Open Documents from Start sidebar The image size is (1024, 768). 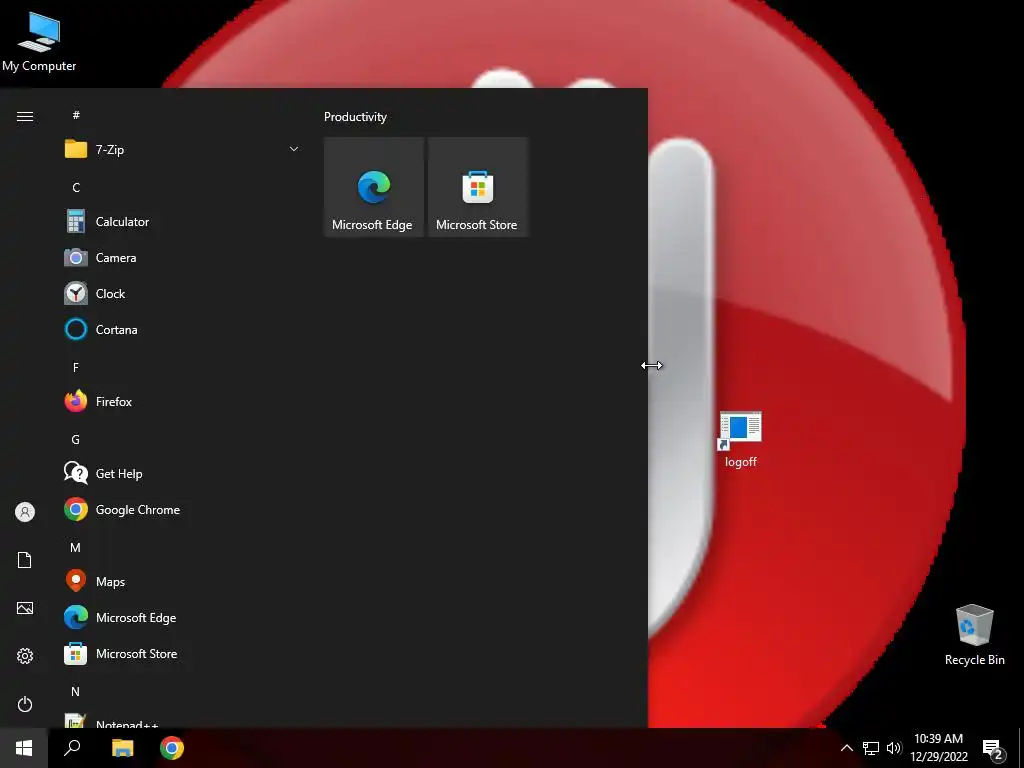[x=25, y=560]
